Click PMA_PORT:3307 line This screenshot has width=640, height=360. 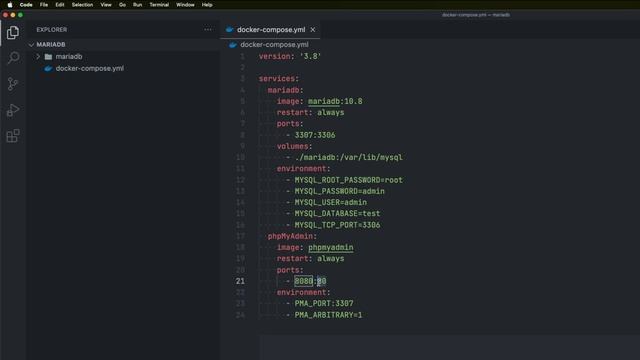pyautogui.click(x=324, y=304)
